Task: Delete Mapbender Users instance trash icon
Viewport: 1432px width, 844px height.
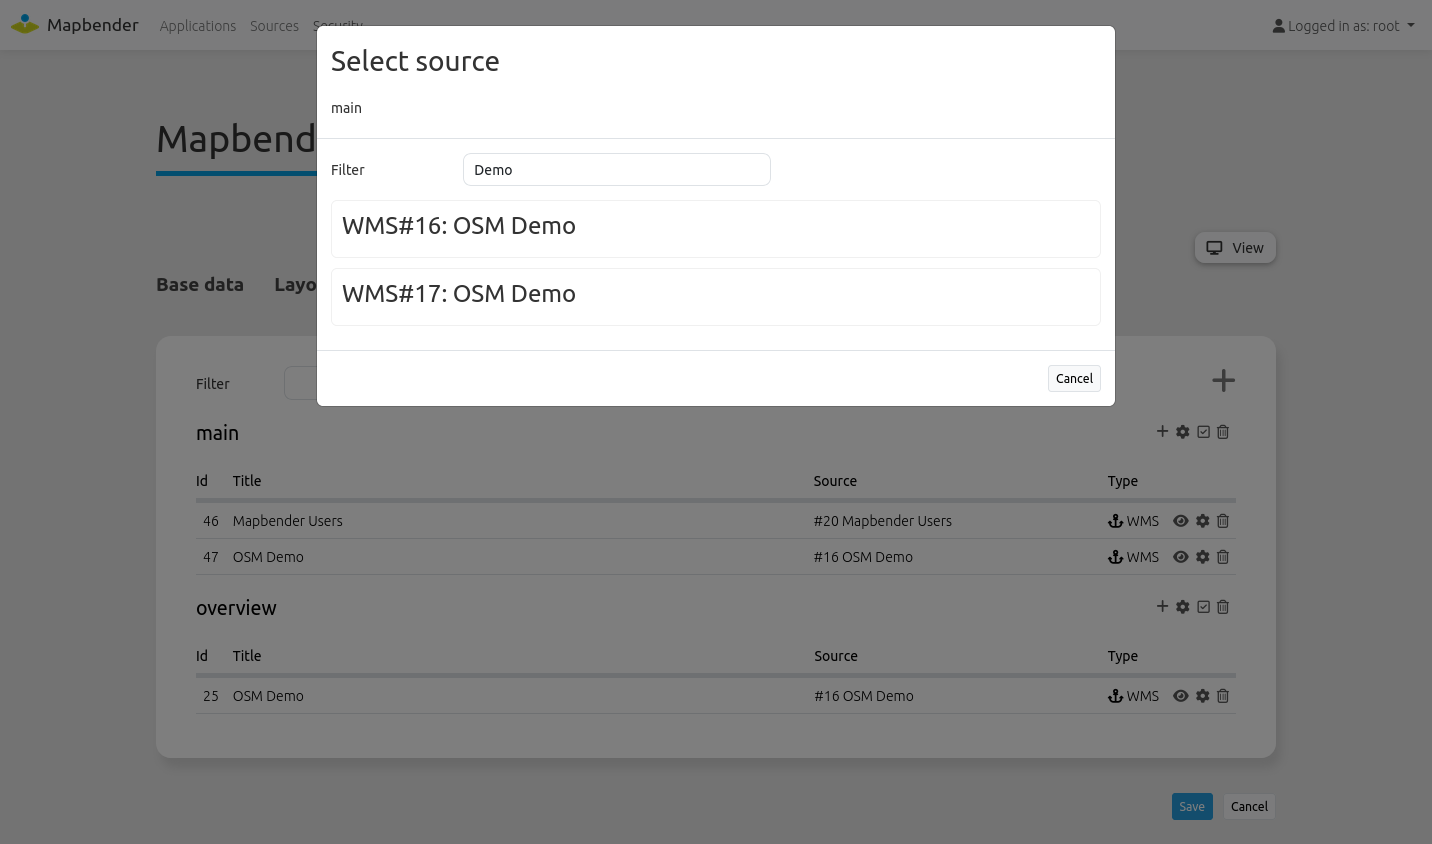Action: point(1223,521)
